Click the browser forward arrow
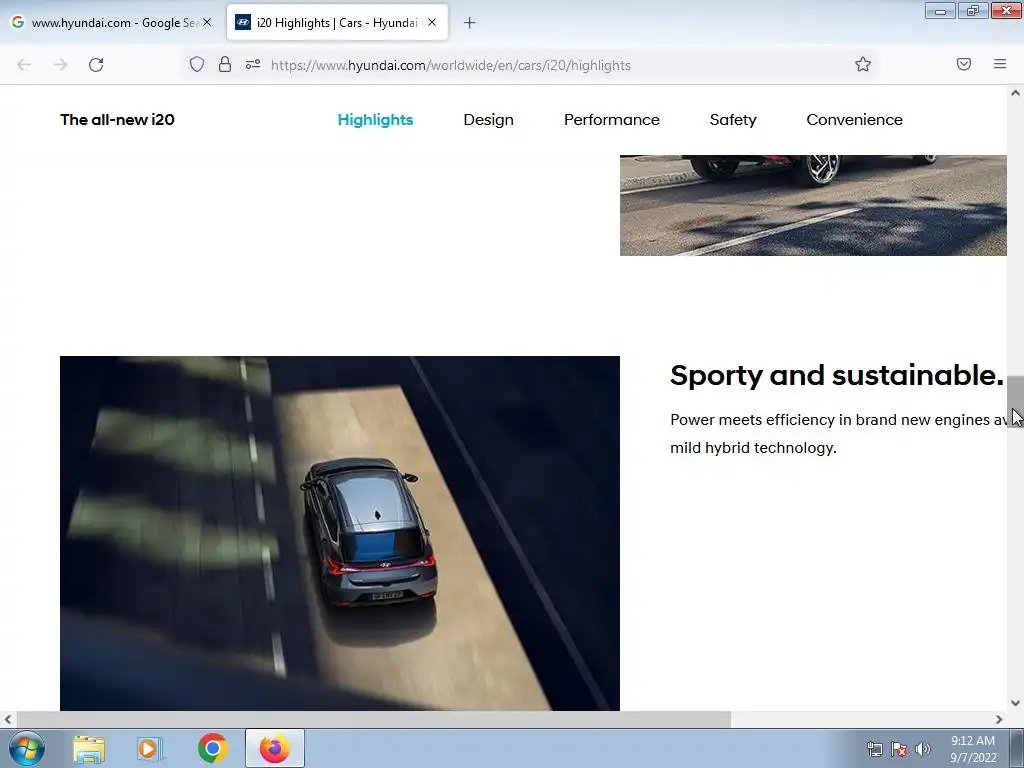The height and width of the screenshot is (768, 1024). pos(60,65)
